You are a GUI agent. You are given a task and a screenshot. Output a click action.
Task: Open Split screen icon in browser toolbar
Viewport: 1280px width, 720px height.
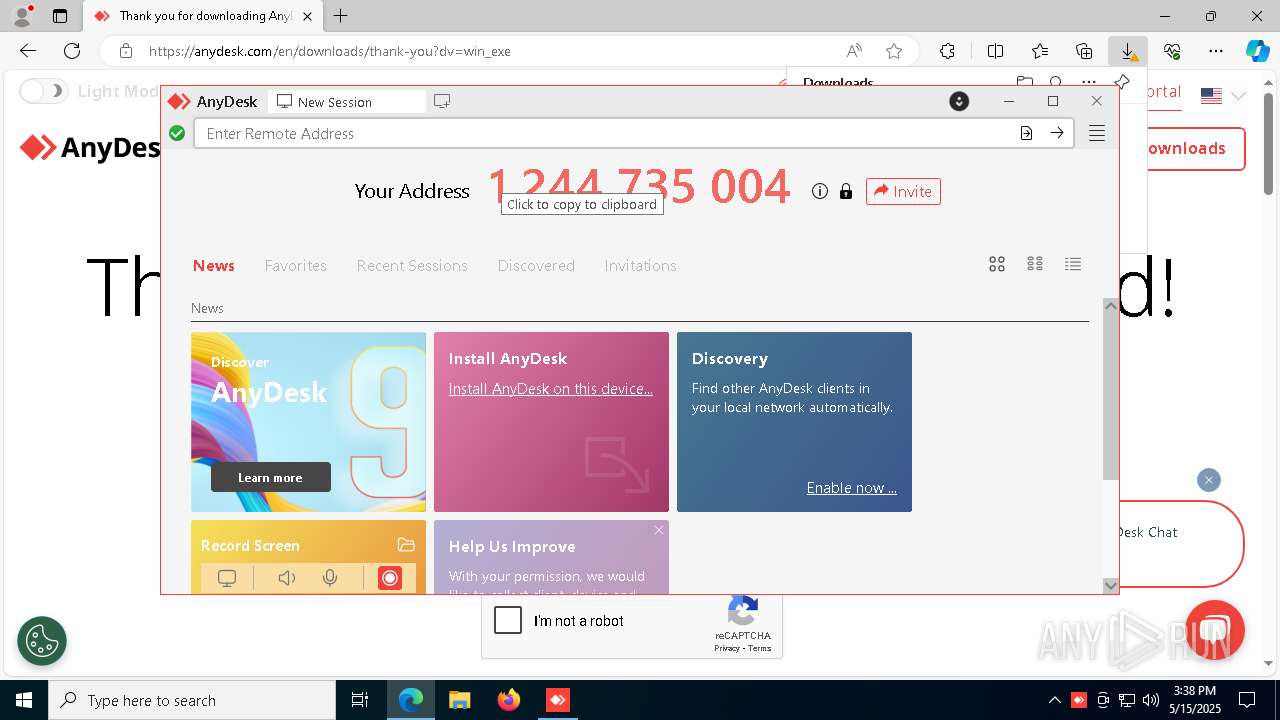click(x=995, y=51)
